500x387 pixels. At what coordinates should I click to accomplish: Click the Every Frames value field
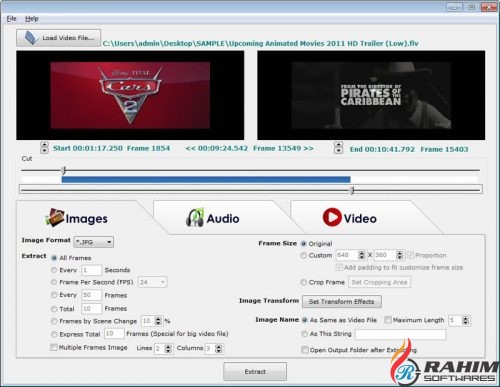[x=91, y=295]
